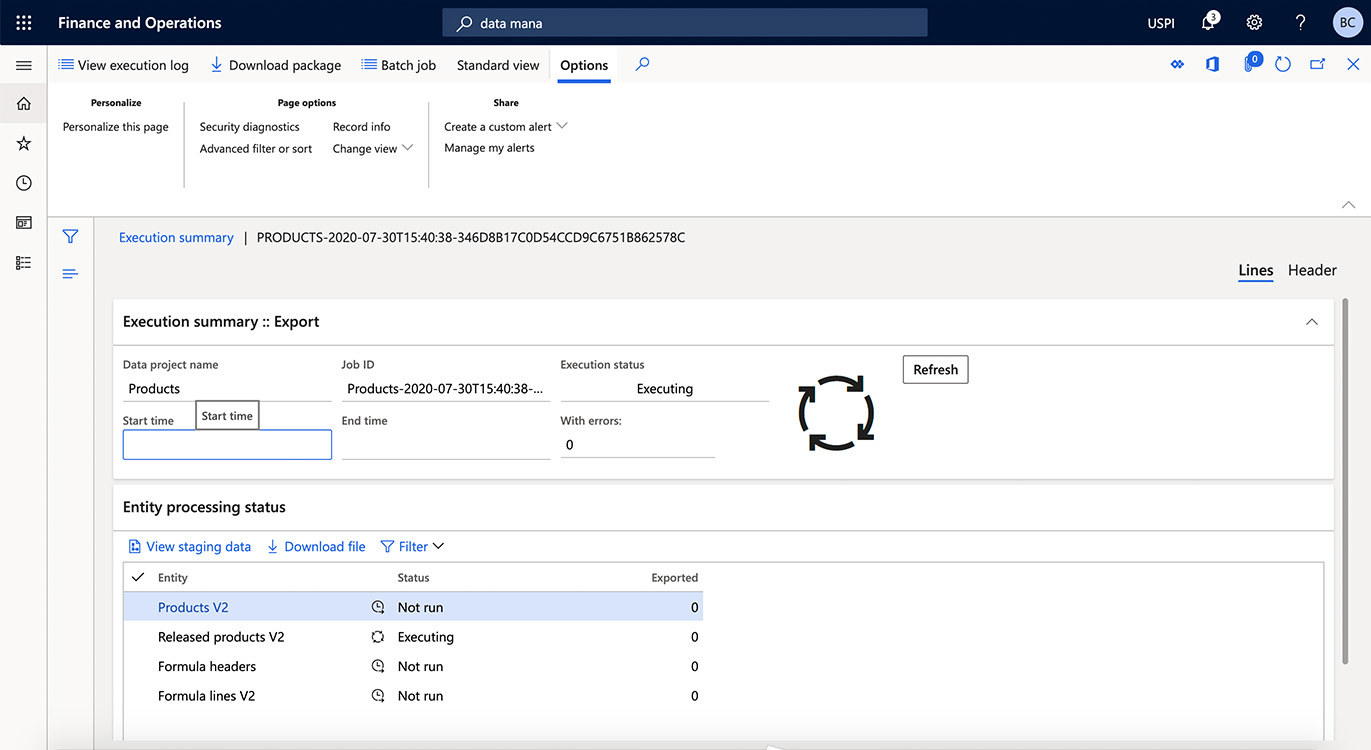Viewport: 1371px width, 750px height.
Task: Close the form with X icon
Action: 1353,64
